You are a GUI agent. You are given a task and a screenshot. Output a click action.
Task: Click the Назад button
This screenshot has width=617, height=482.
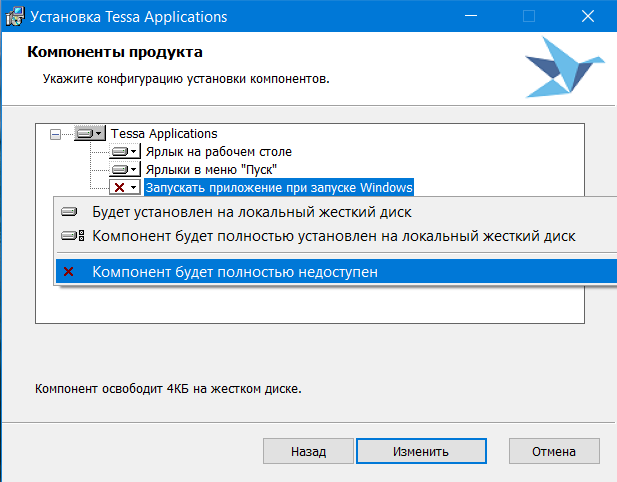(308, 451)
